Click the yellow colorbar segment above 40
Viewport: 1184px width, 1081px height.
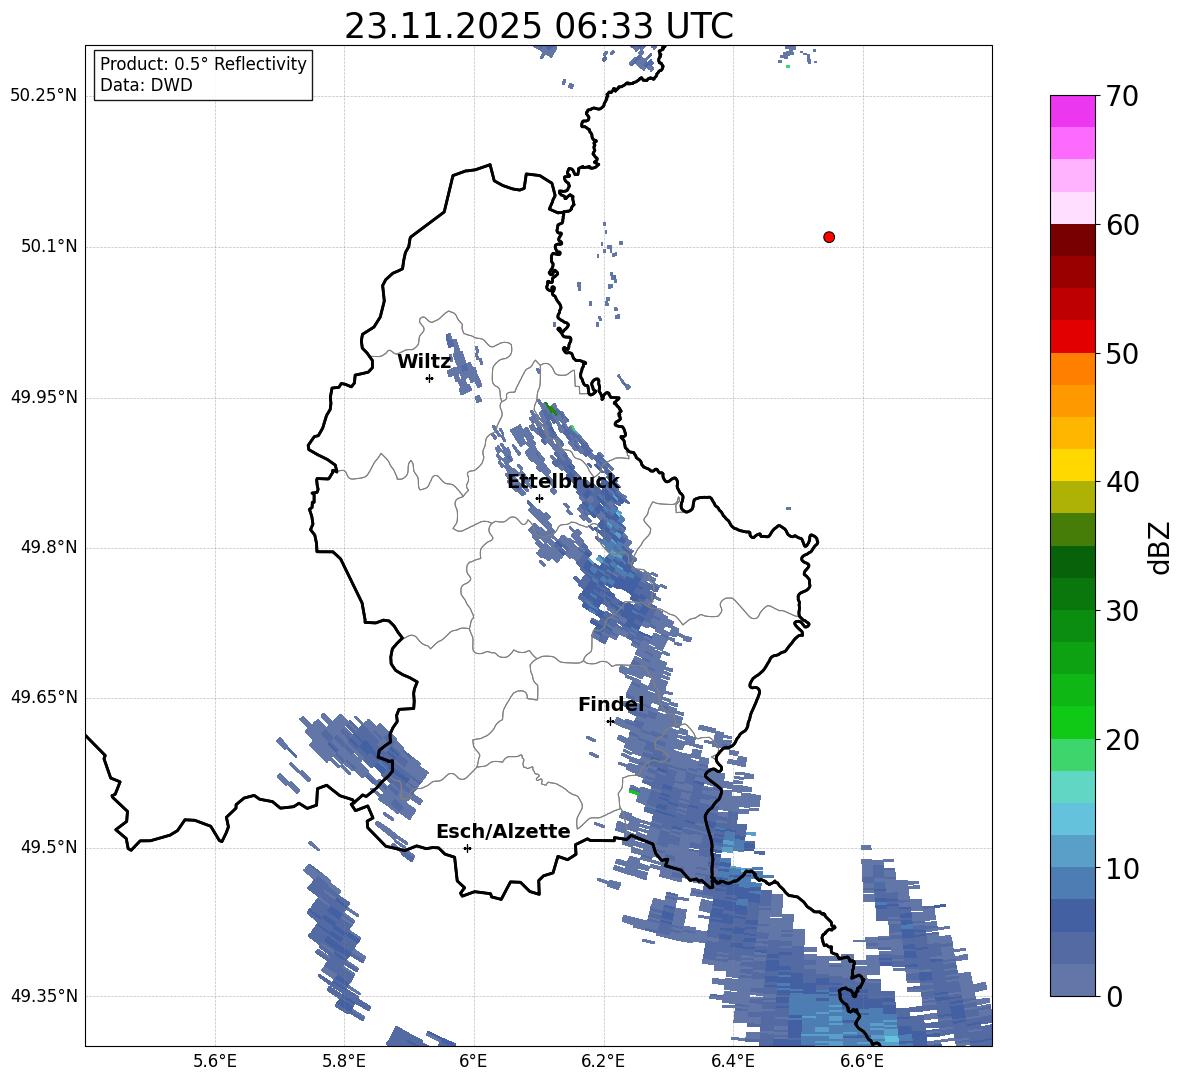click(1072, 465)
